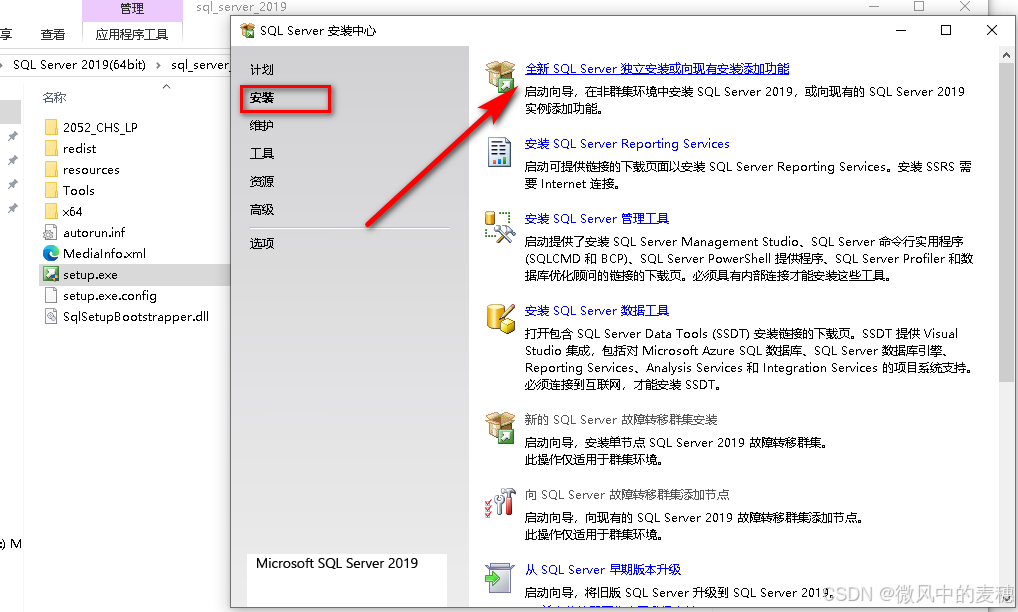Click the new standalone installation box icon

coord(500,77)
